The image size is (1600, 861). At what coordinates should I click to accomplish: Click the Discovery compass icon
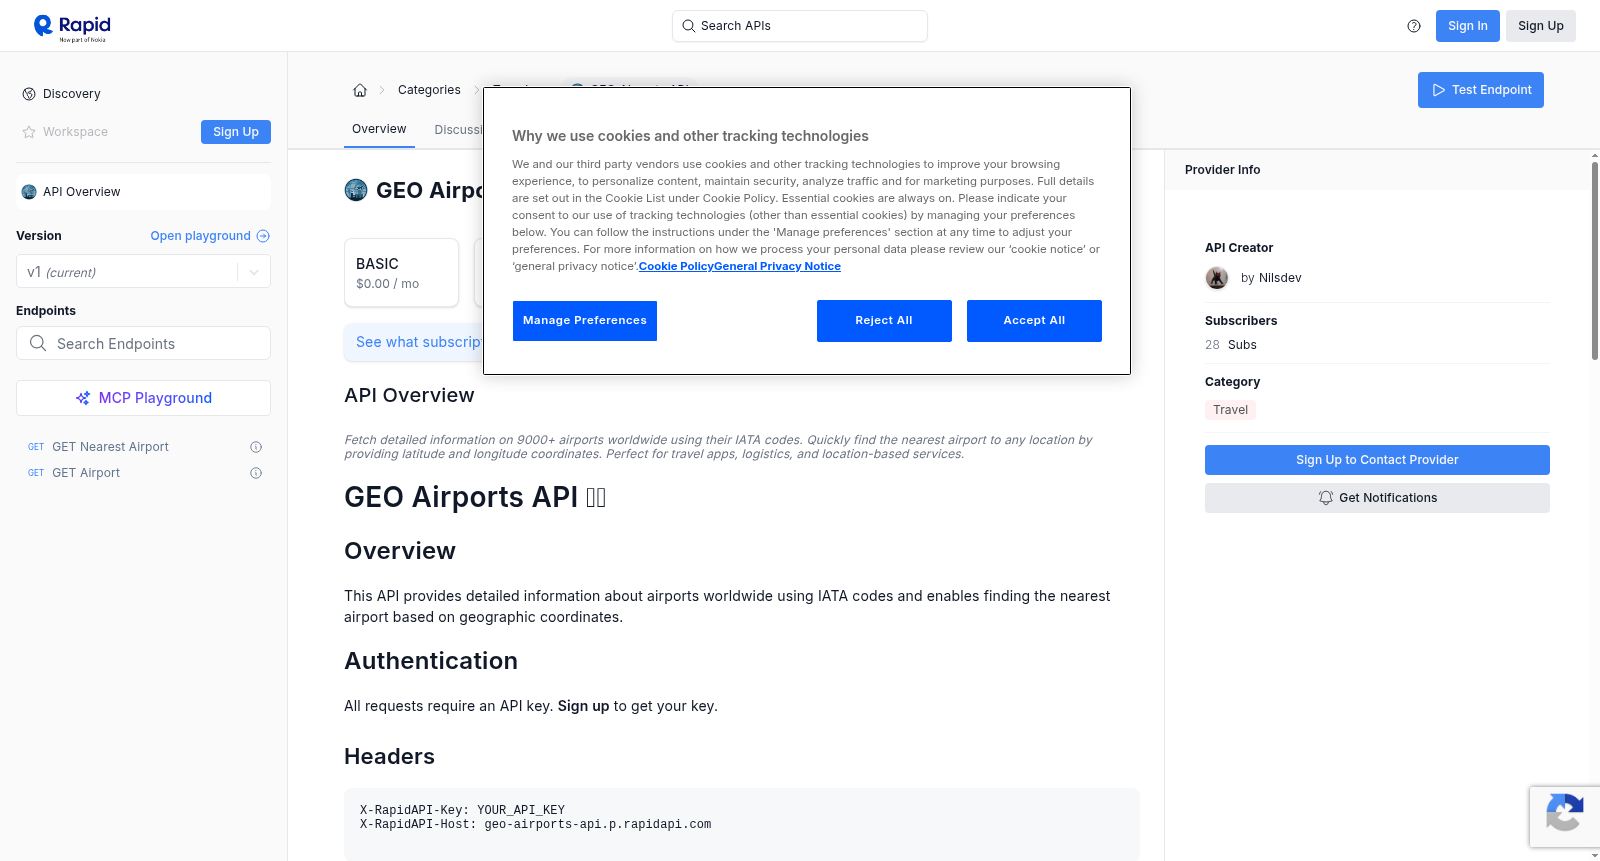pos(29,94)
